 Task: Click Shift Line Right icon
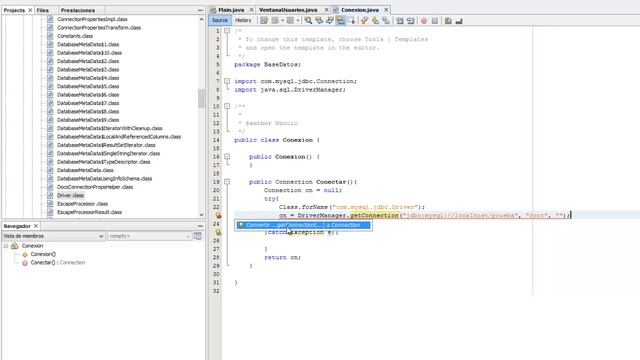point(410,20)
